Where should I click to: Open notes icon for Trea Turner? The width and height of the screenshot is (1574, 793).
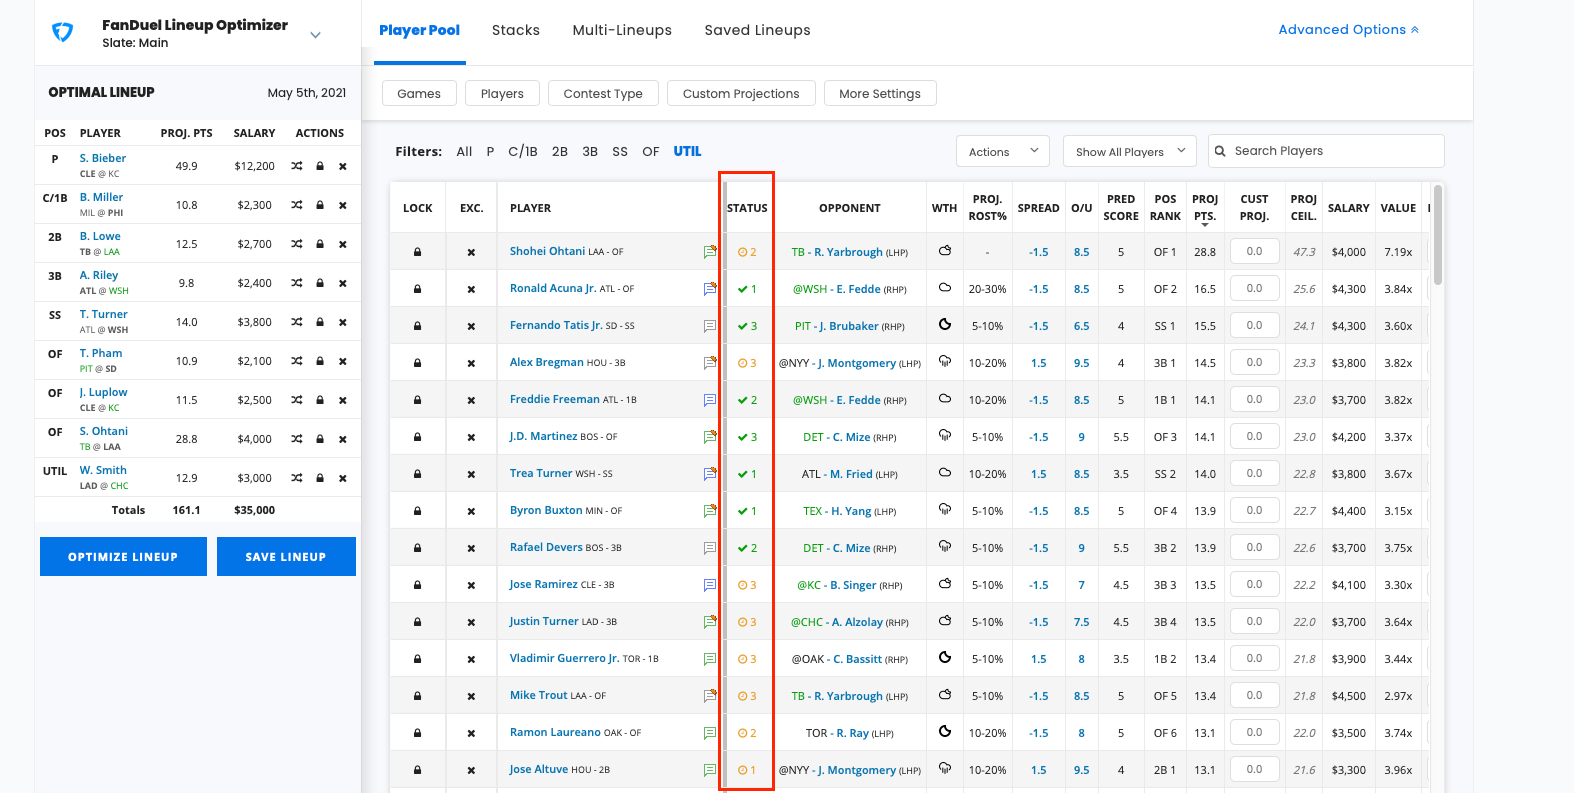coord(710,474)
